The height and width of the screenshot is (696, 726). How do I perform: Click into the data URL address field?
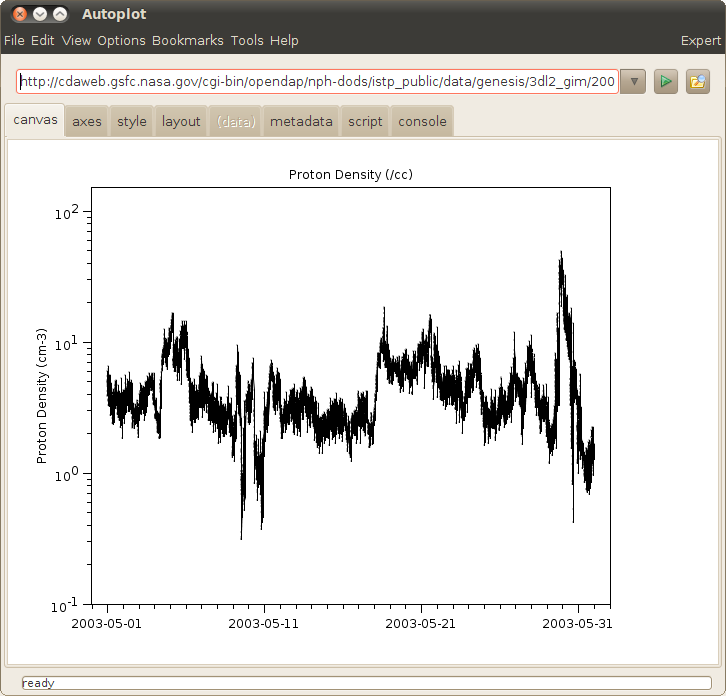tap(317, 82)
